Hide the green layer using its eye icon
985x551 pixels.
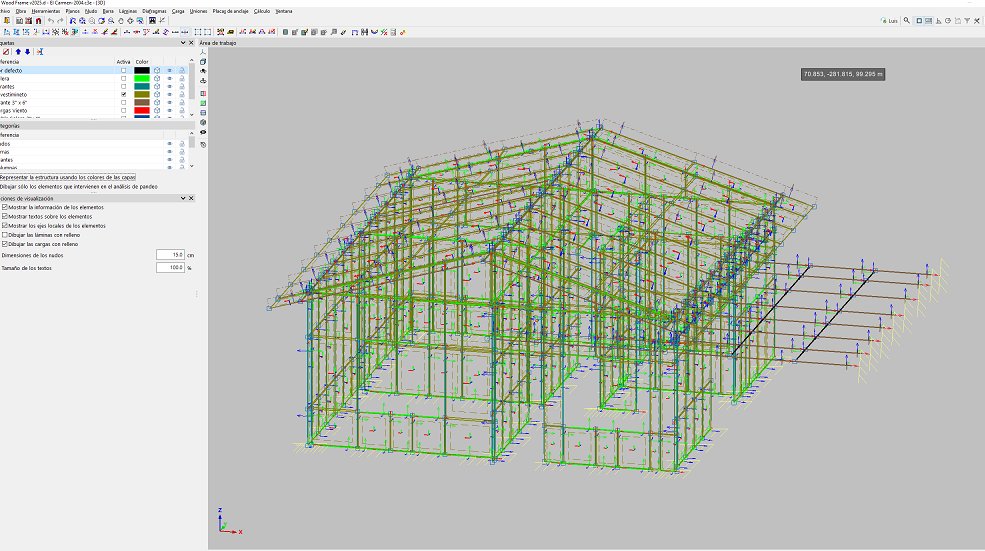click(169, 78)
